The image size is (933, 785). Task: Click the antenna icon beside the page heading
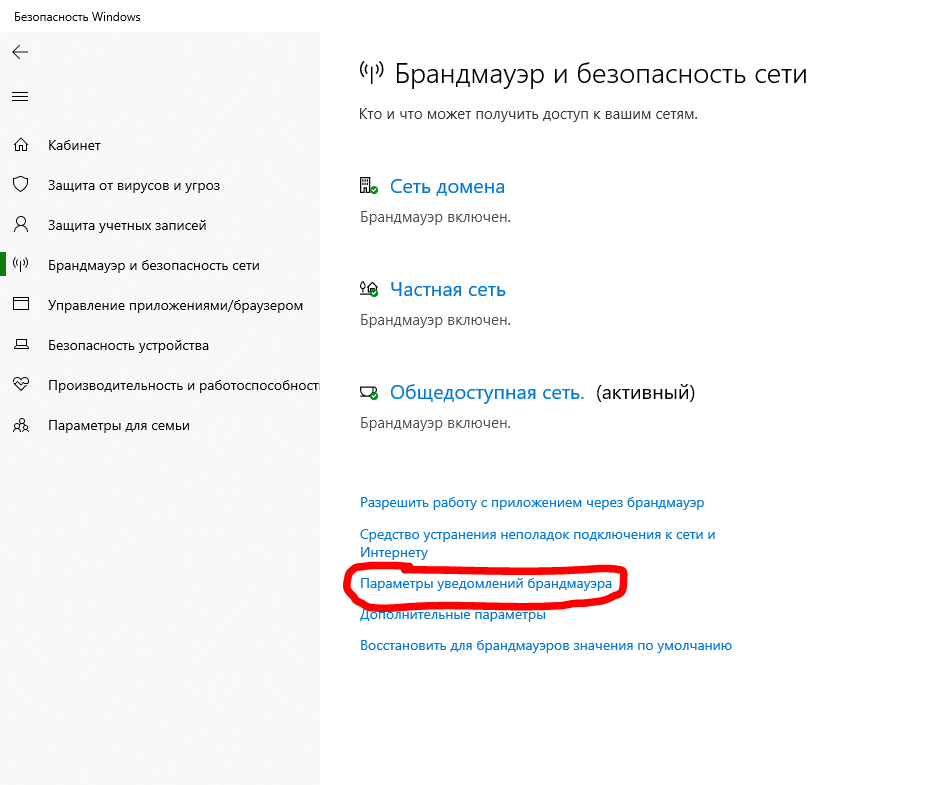[x=372, y=73]
